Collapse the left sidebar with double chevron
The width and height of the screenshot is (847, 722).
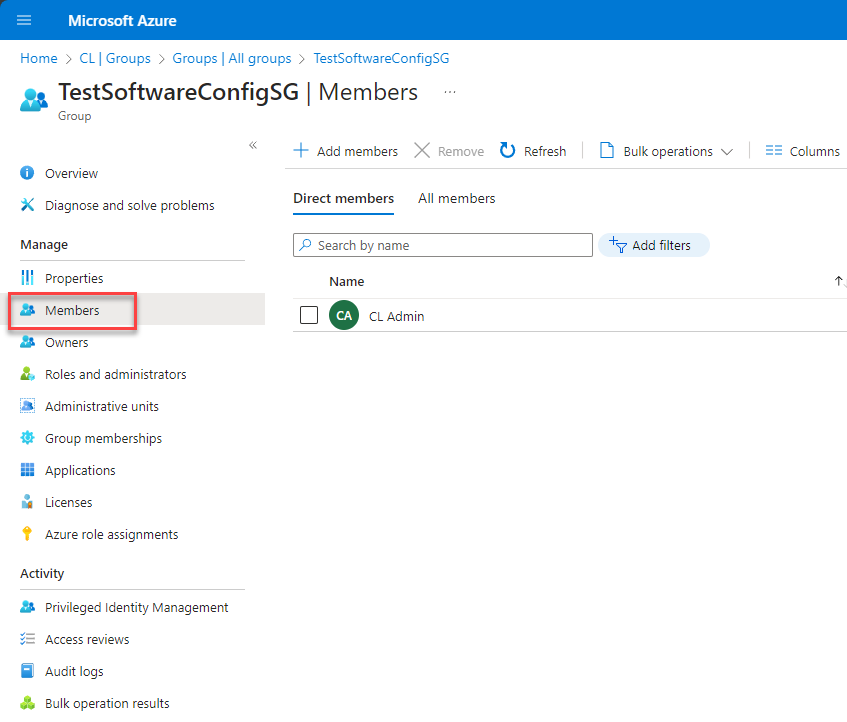253,145
